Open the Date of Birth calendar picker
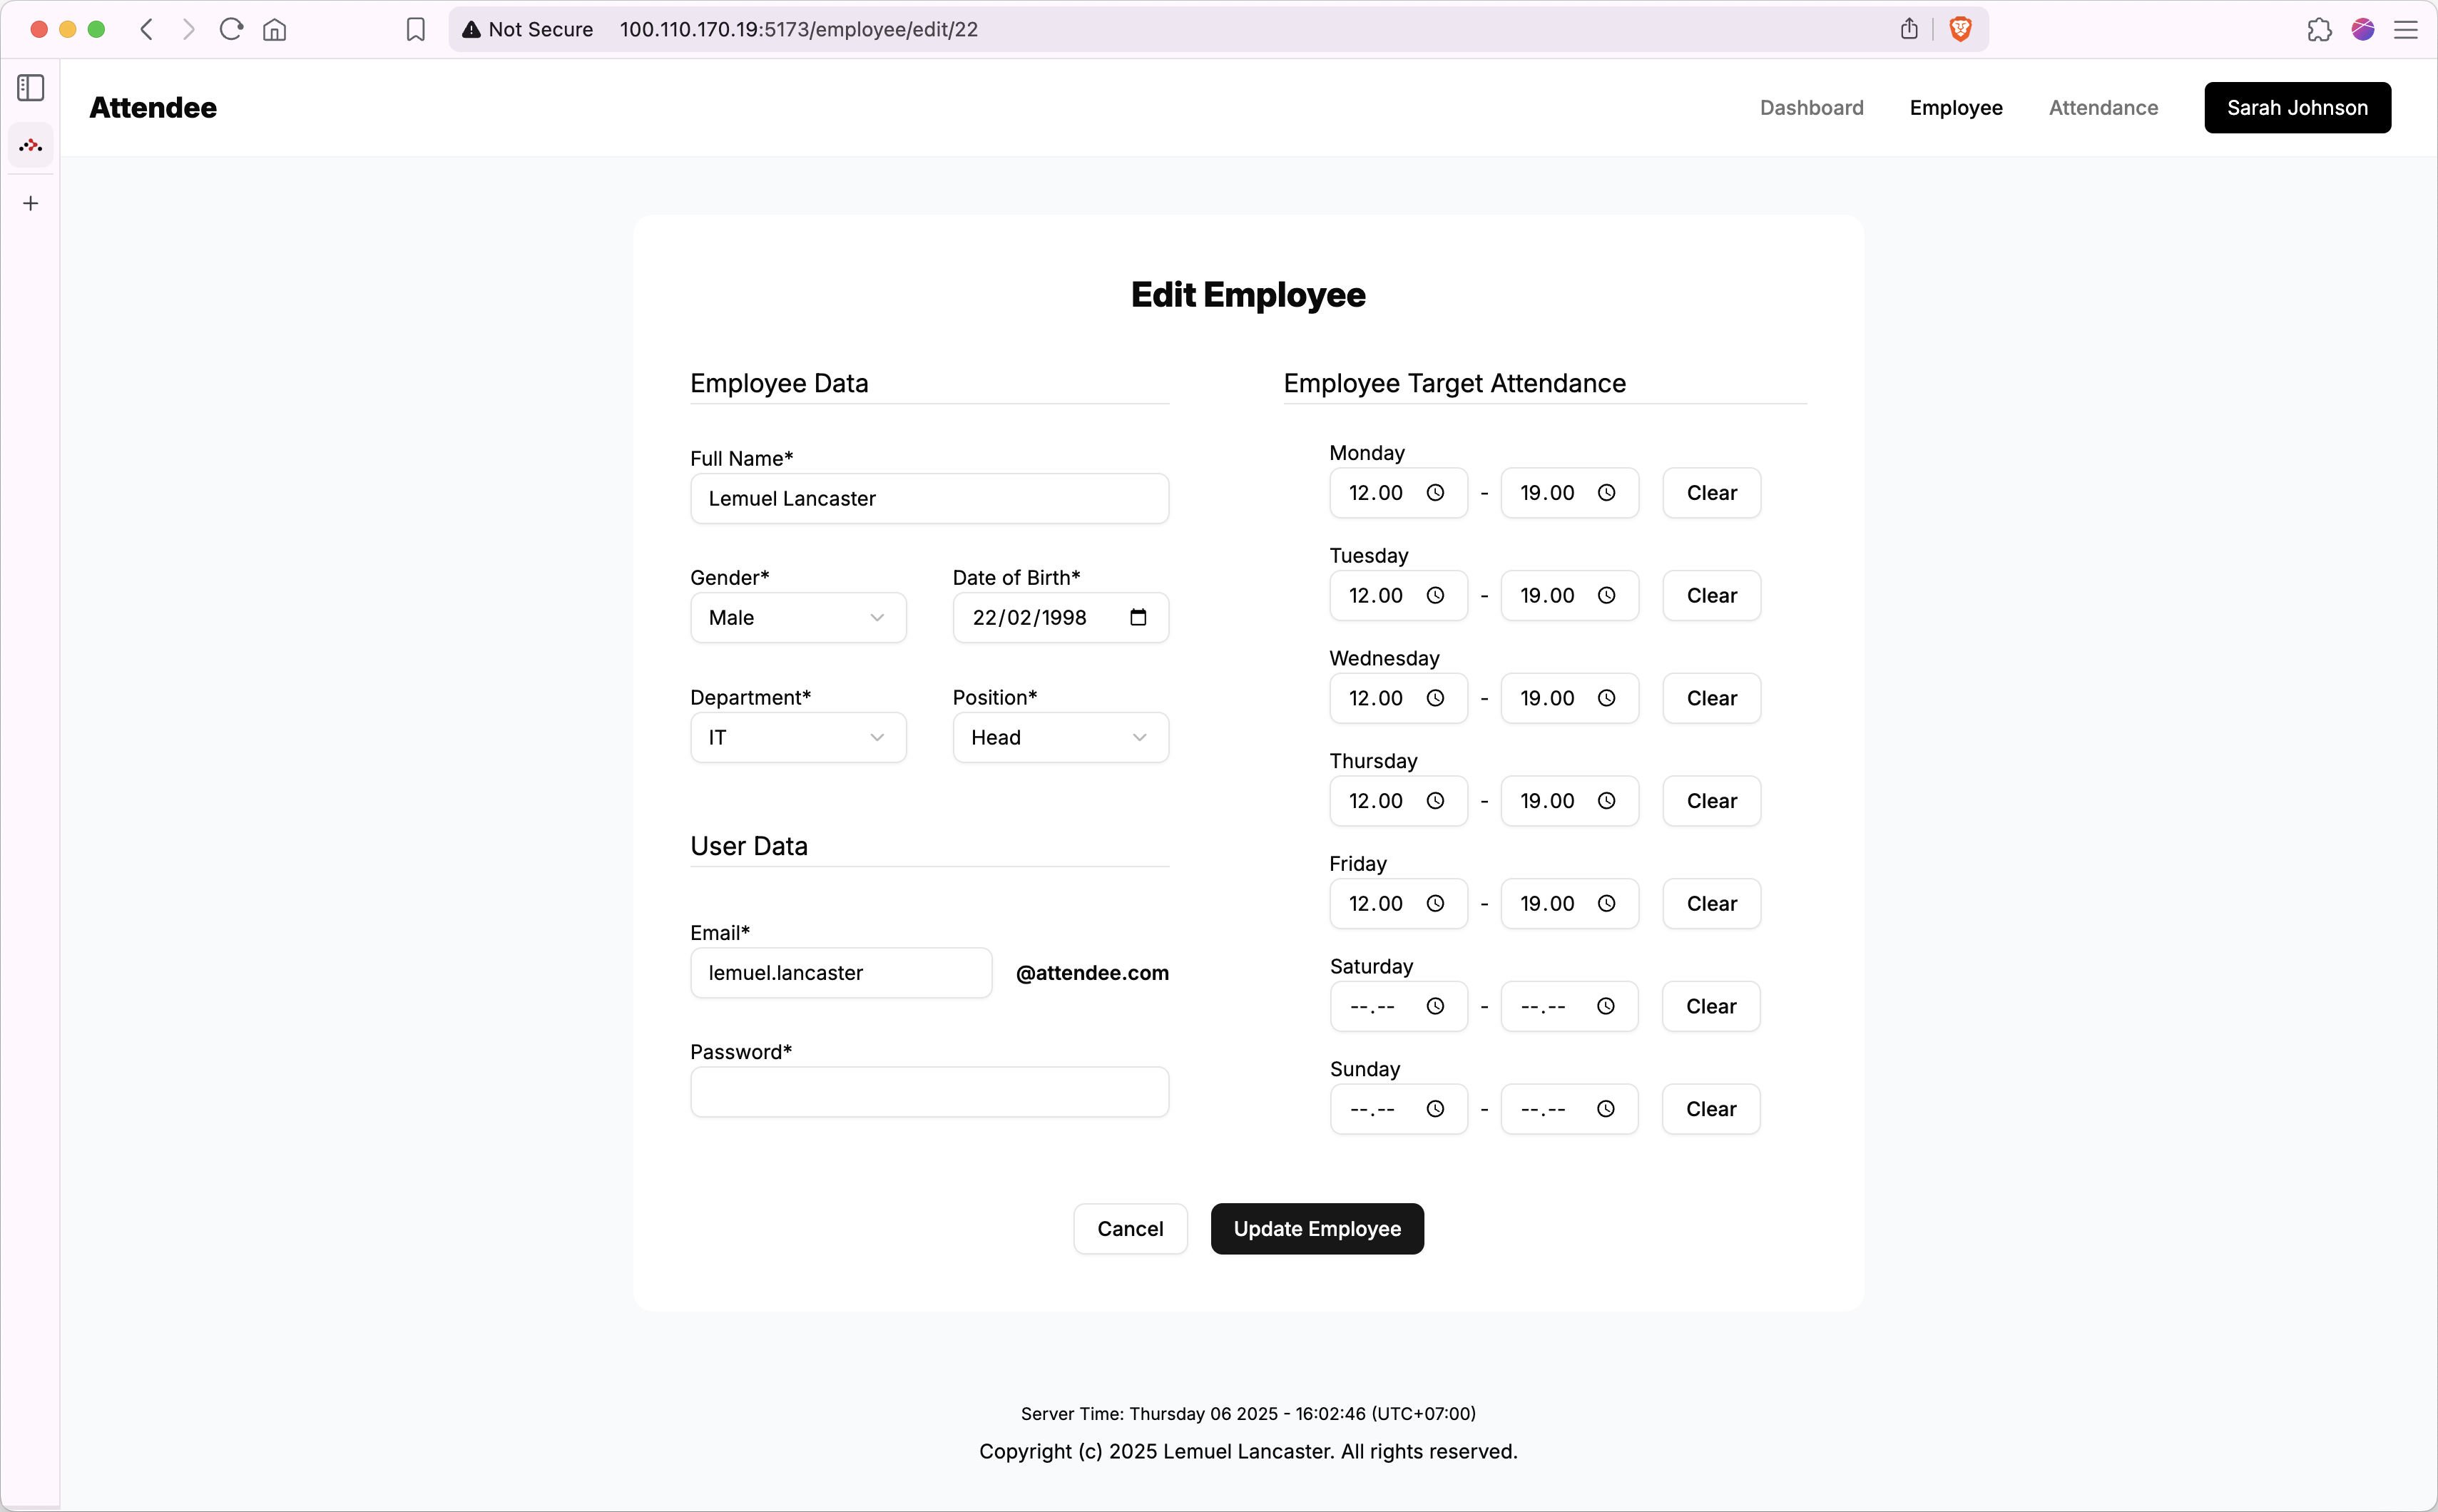Screen dimensions: 2438x1512 [1137, 617]
